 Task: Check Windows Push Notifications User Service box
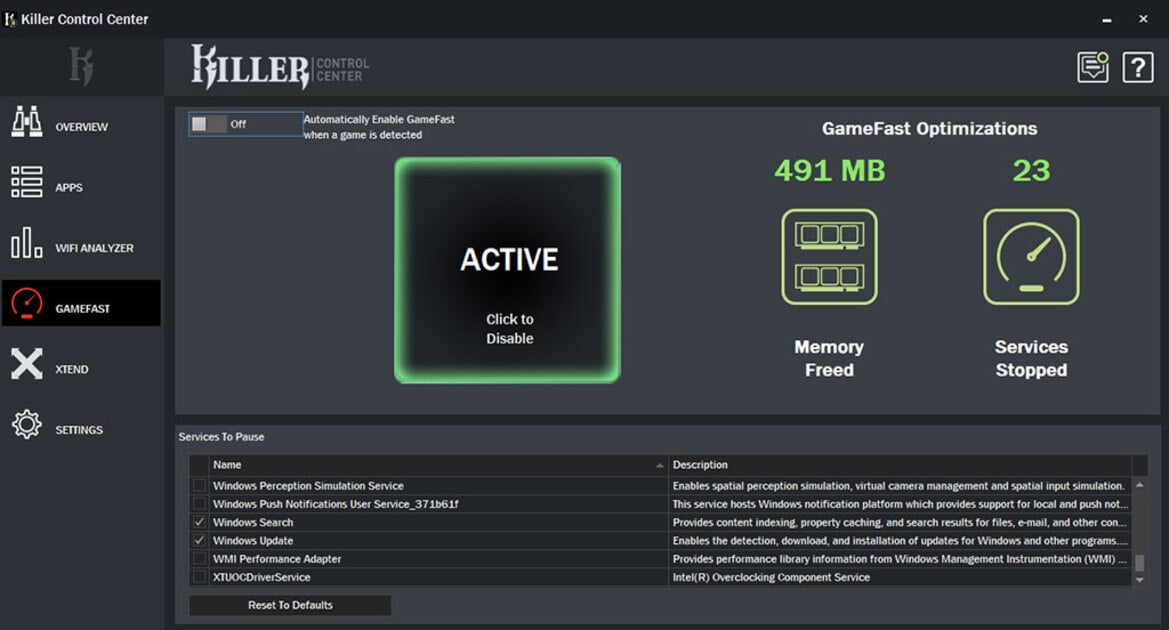click(199, 504)
